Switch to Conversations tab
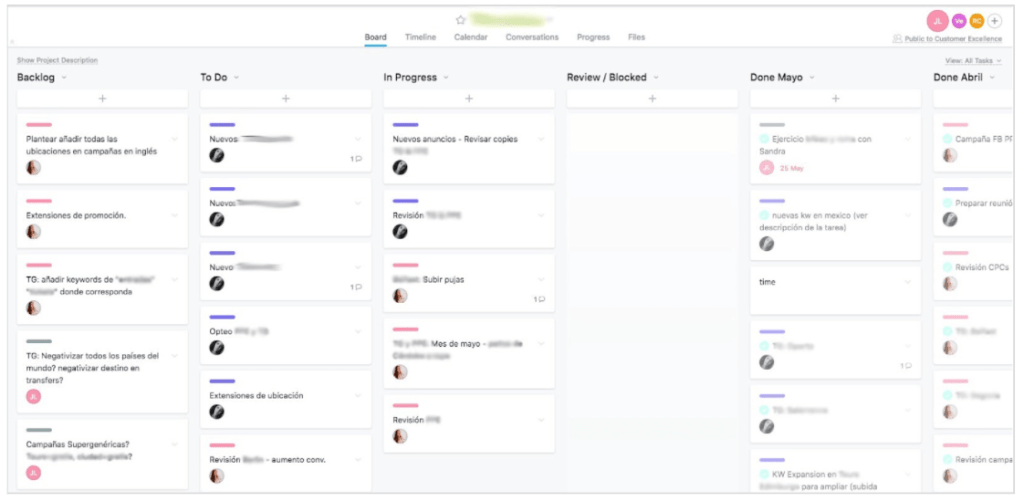 coord(532,38)
